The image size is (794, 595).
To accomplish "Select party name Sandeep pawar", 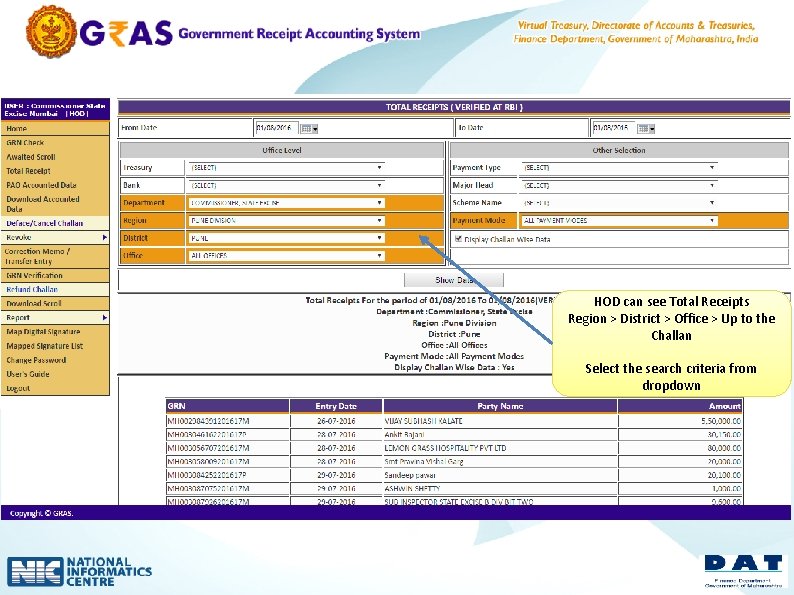I will pos(410,475).
